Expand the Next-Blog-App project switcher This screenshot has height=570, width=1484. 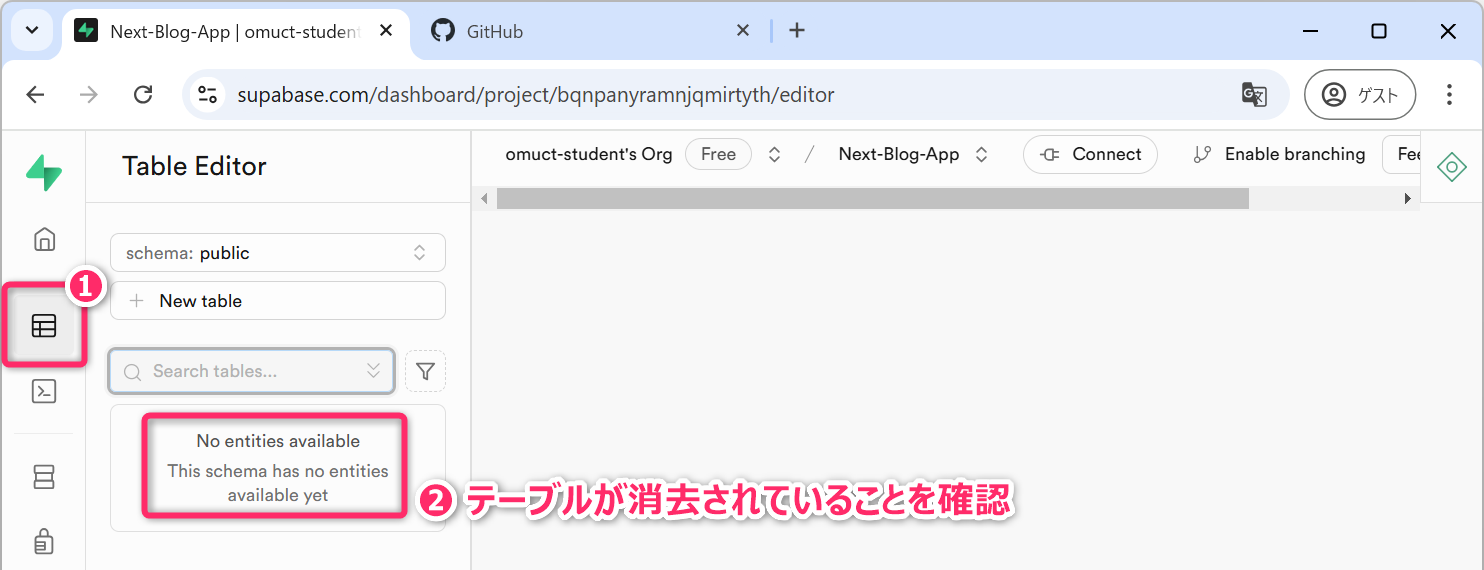click(982, 155)
